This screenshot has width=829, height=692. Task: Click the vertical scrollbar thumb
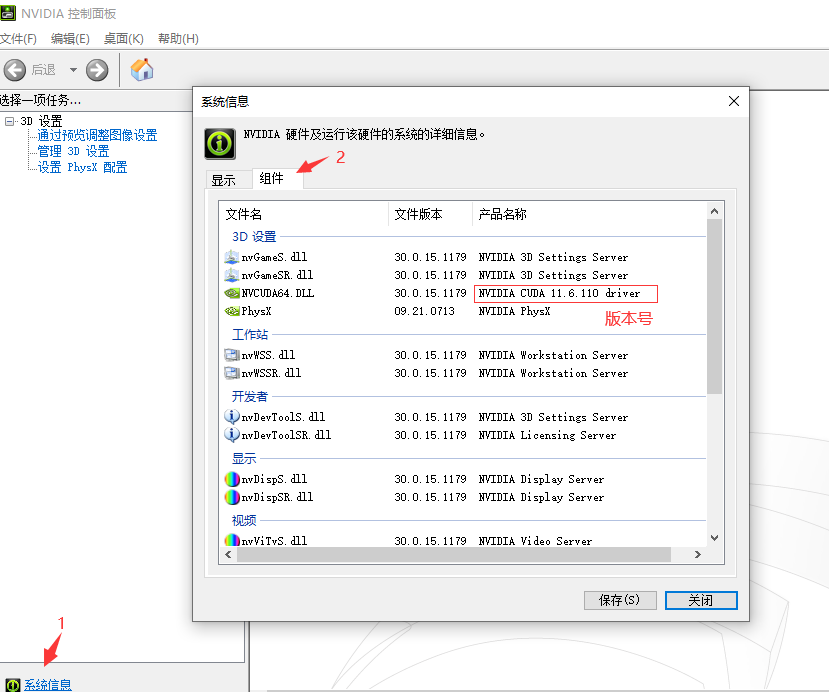click(714, 307)
